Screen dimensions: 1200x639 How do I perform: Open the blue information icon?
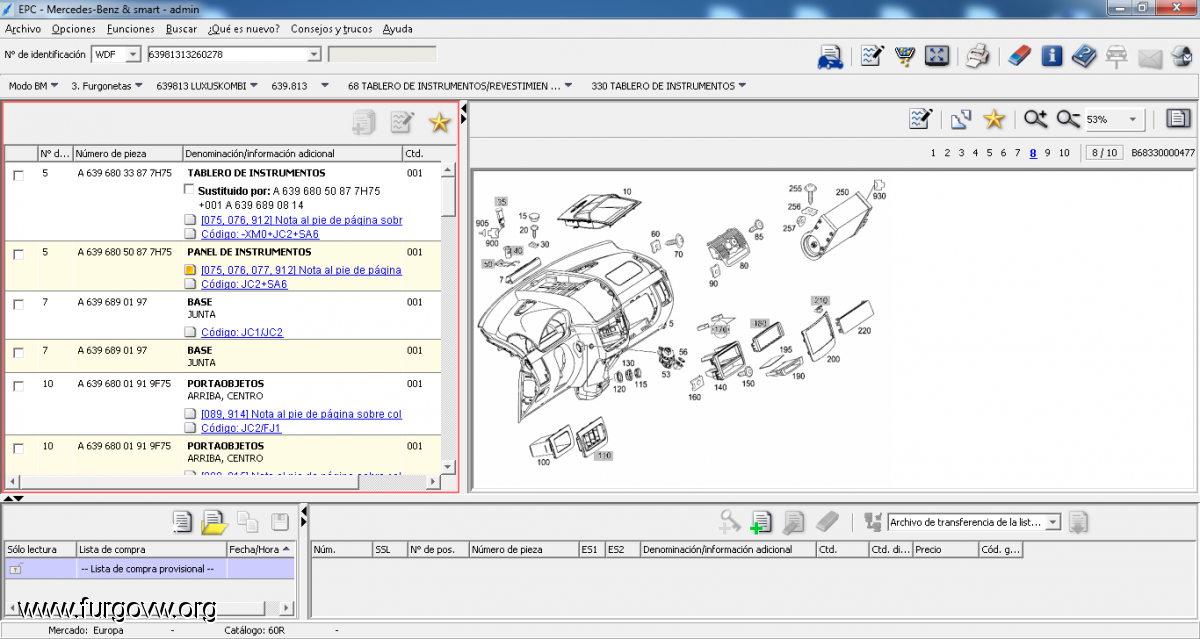tap(1051, 56)
